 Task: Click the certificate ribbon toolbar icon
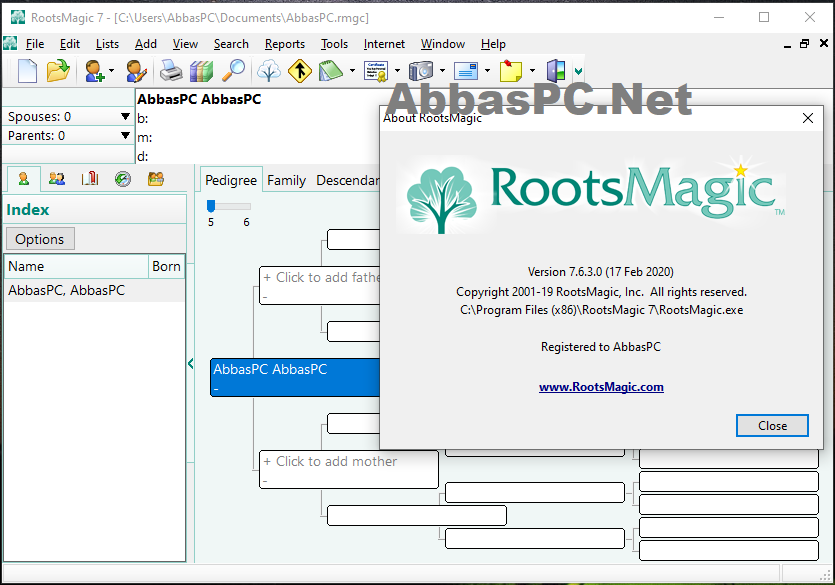[x=376, y=70]
